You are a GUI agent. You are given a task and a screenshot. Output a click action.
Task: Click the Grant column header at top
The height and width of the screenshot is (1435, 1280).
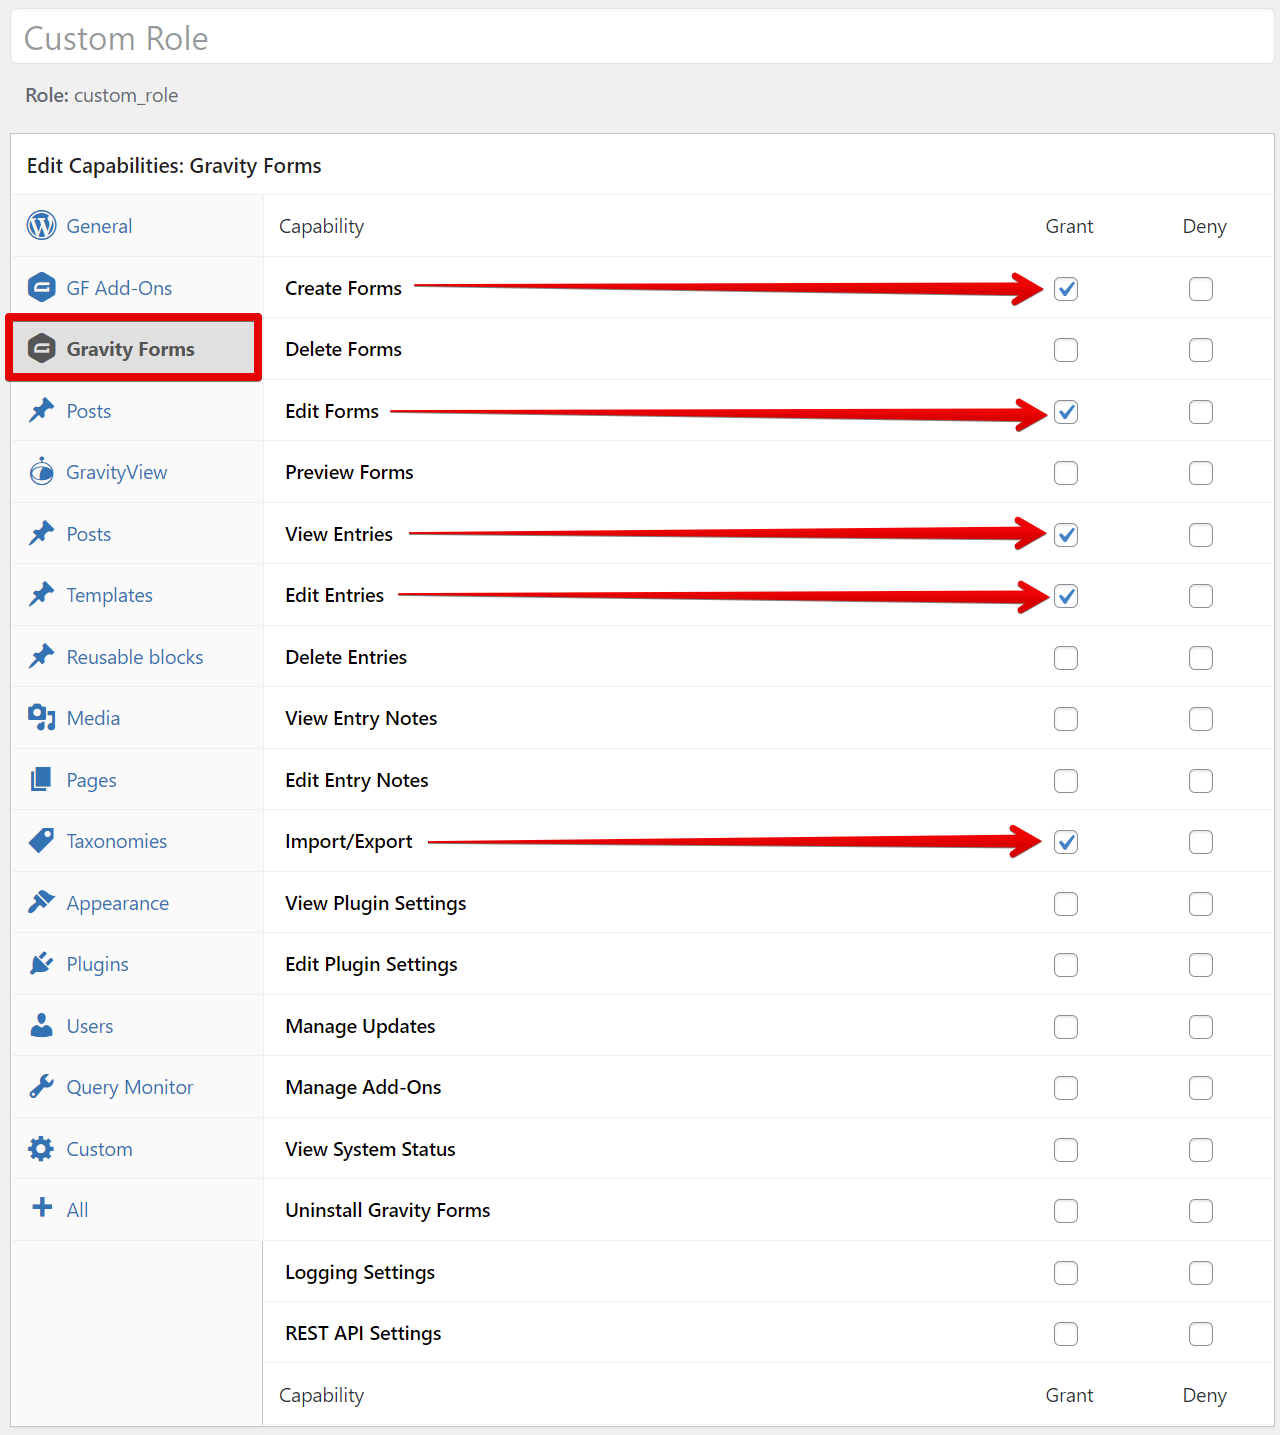1069,226
